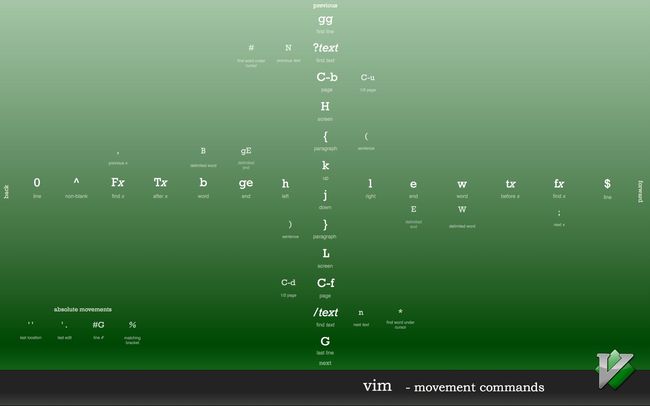Click the "- movement commands" footer text

tap(475, 388)
